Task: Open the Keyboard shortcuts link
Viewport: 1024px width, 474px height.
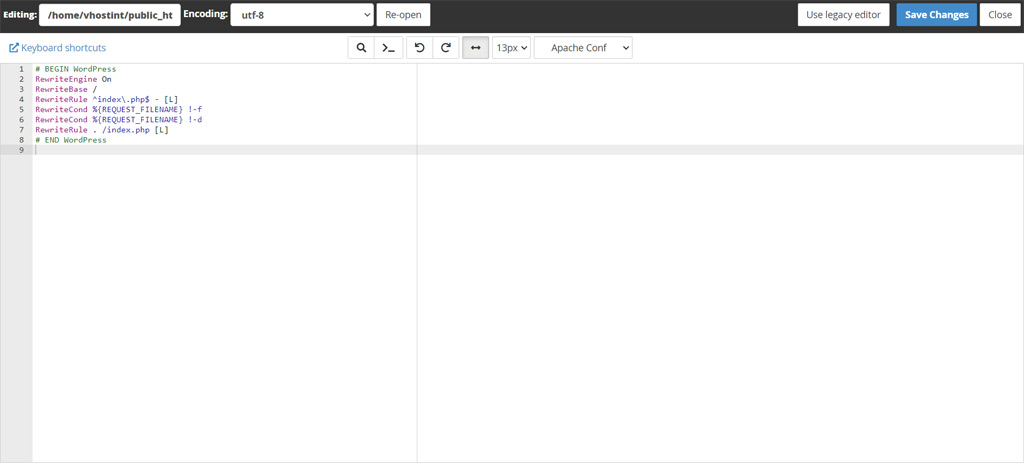Action: [57, 48]
